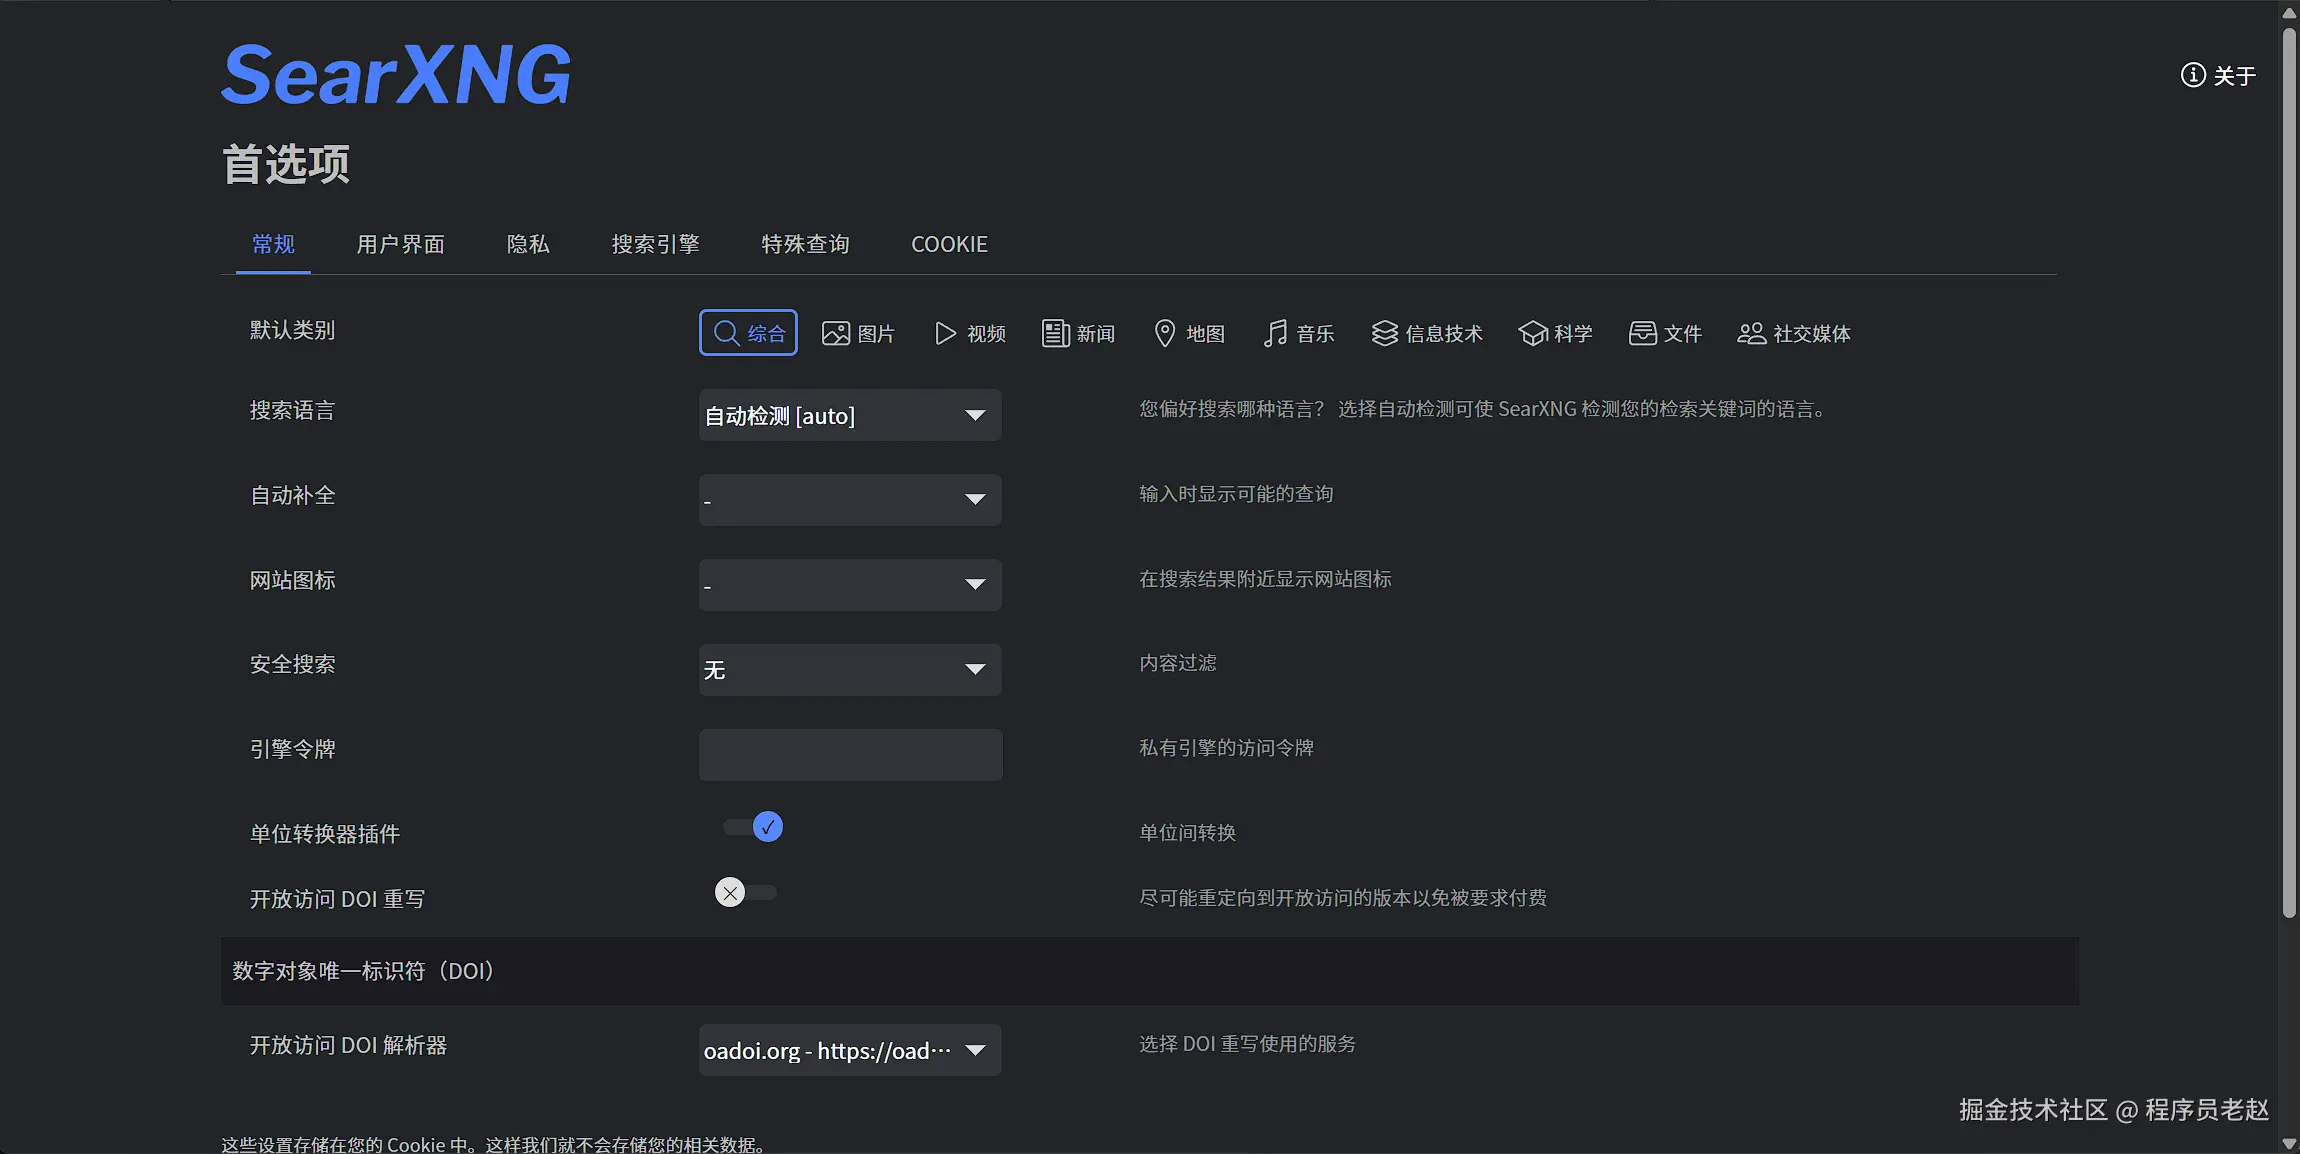Click the 开放访问 DOI 解析器 label
Screen dimensions: 2300x1154
tap(348, 1045)
